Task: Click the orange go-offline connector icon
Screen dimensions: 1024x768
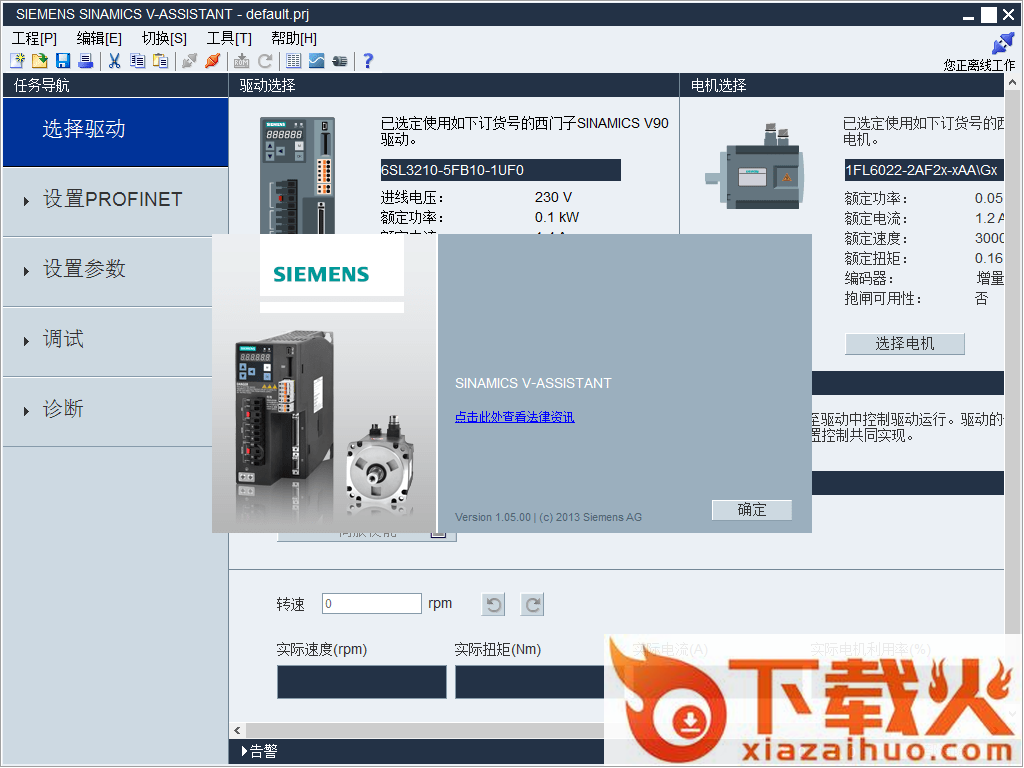Action: click(212, 61)
